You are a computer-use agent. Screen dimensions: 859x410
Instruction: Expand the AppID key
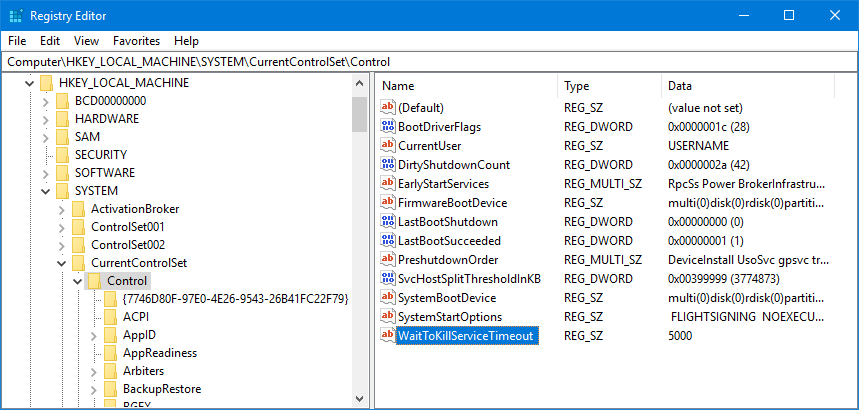(94, 335)
